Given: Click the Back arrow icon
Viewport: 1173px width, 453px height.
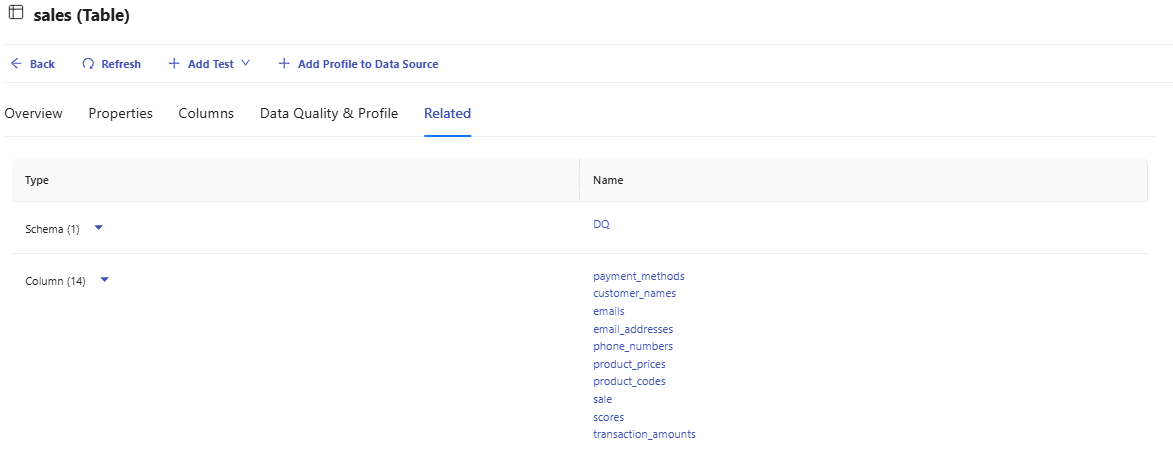Looking at the screenshot, I should coord(16,64).
